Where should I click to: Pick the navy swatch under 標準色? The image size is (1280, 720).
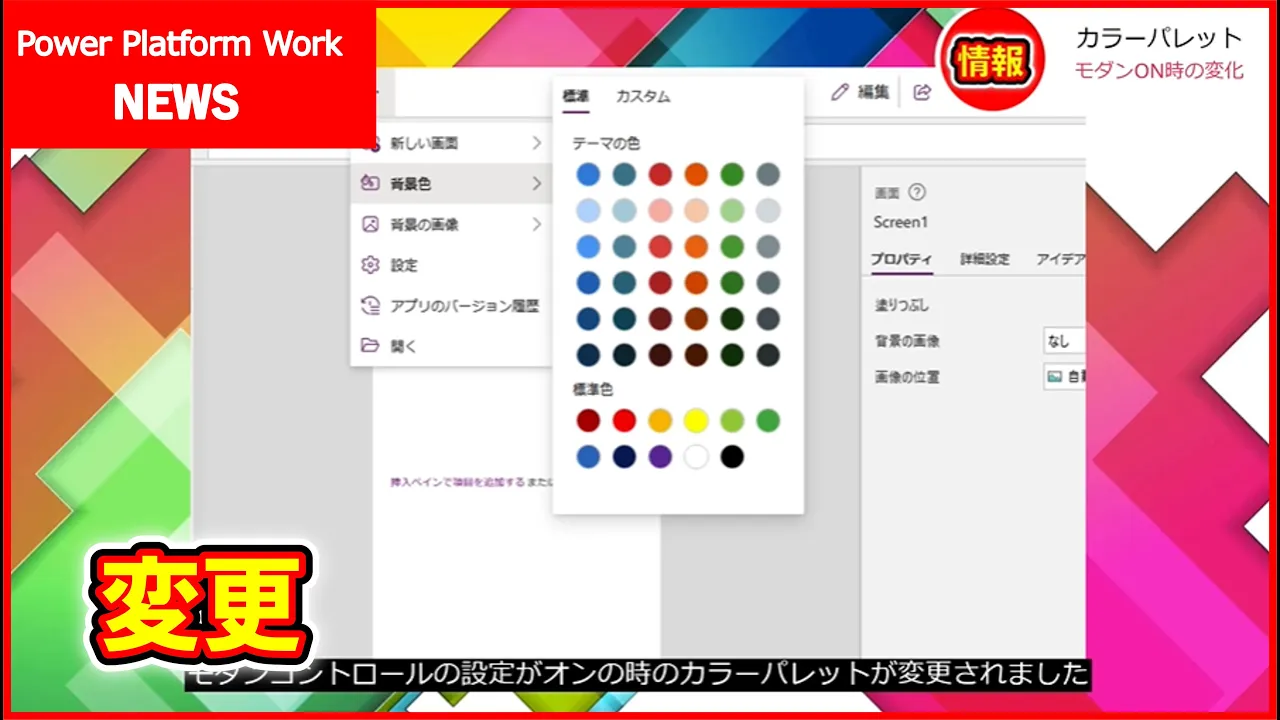point(624,457)
